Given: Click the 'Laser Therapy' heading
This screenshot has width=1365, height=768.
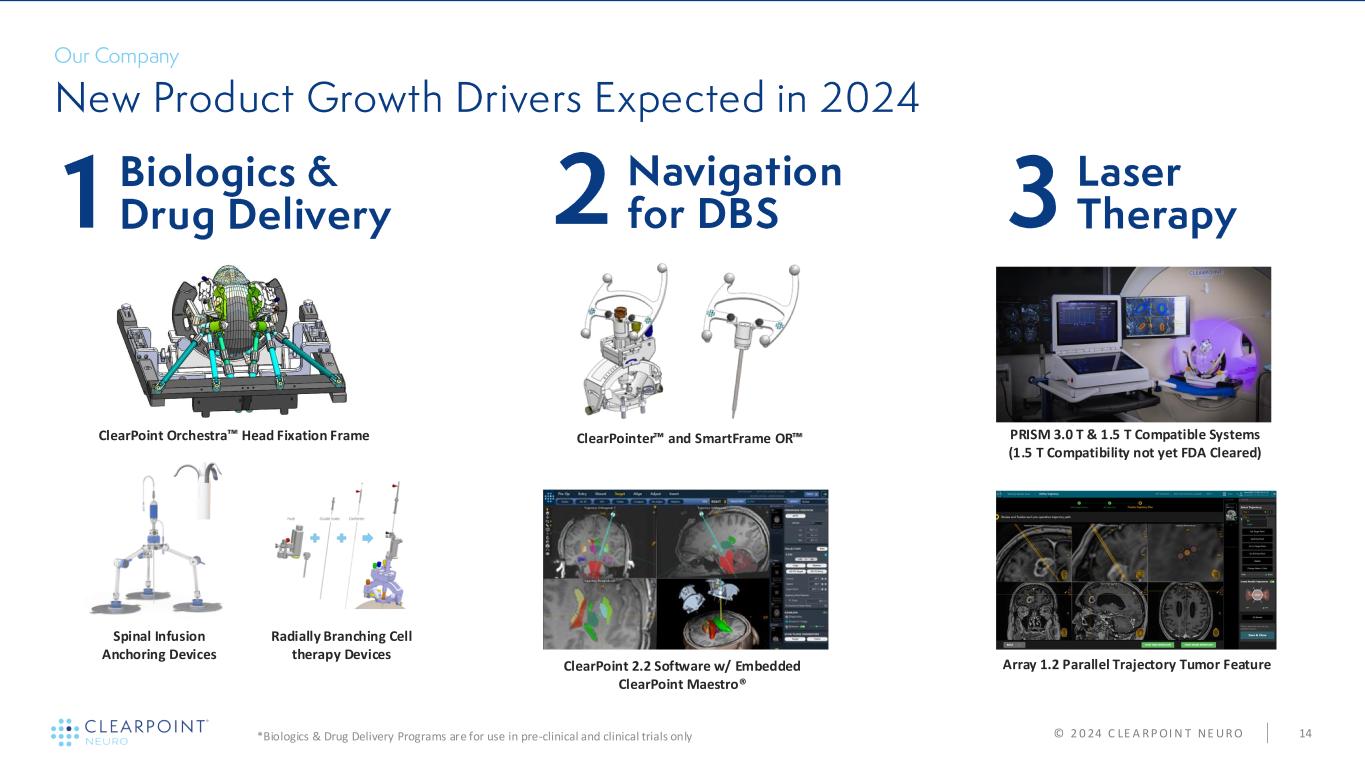Looking at the screenshot, I should 1156,194.
